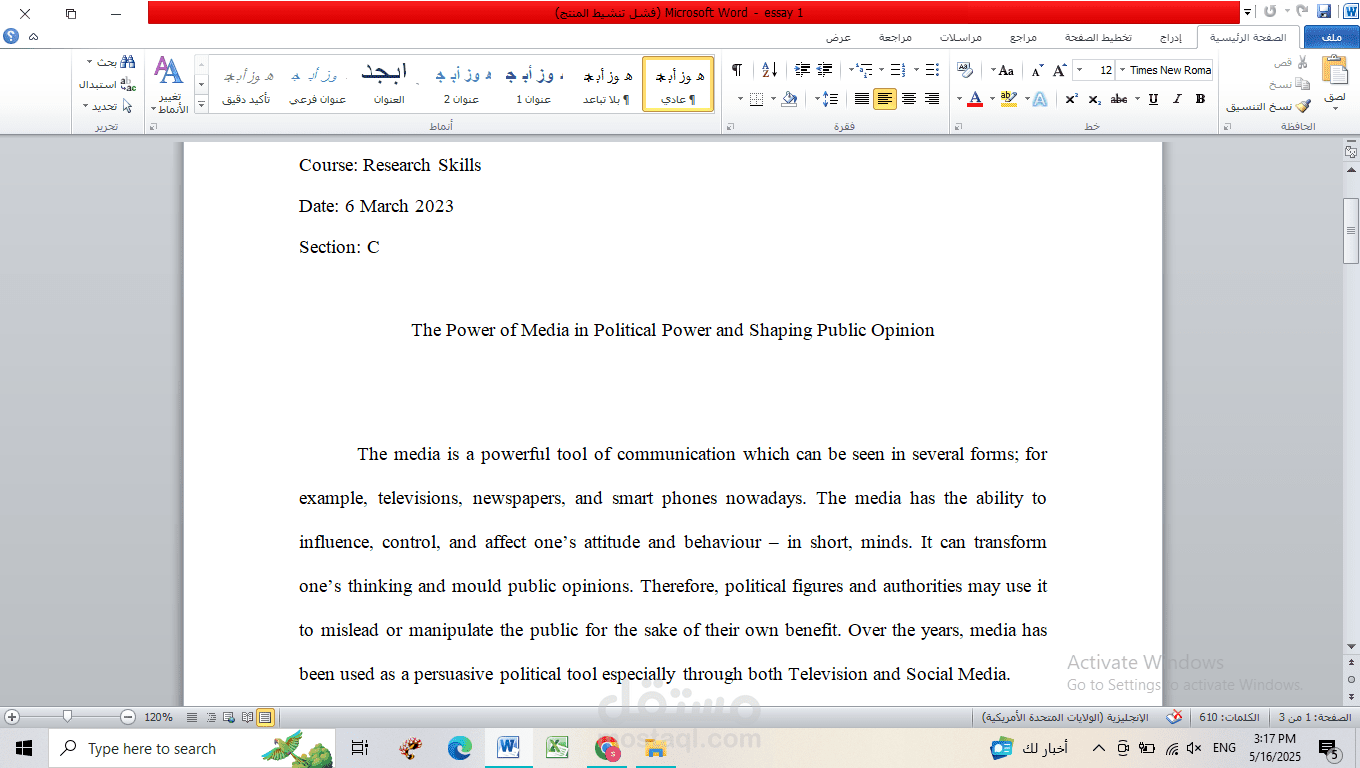Apply the No Spacing (بلا تباعد) style
Viewport: 1360px width, 768px height.
click(x=608, y=84)
